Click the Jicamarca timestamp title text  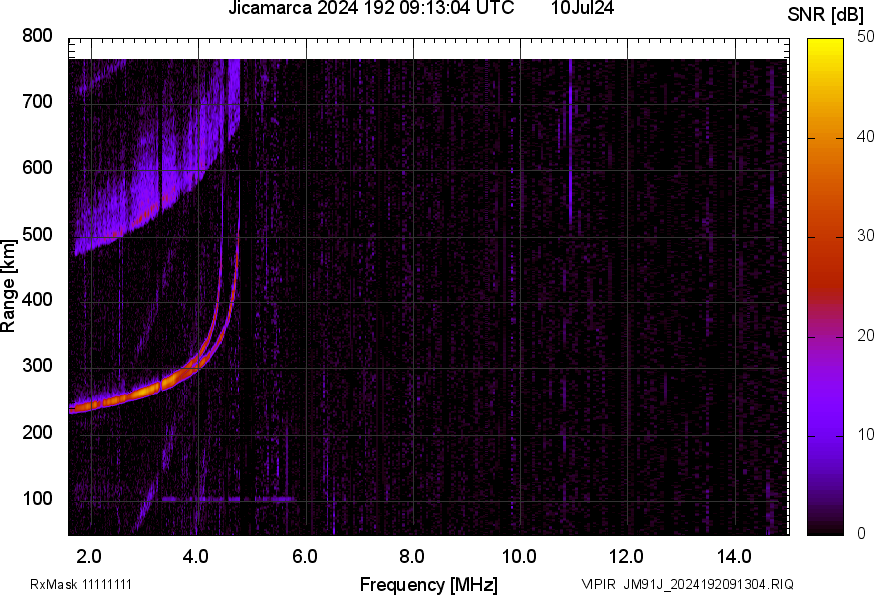(371, 9)
